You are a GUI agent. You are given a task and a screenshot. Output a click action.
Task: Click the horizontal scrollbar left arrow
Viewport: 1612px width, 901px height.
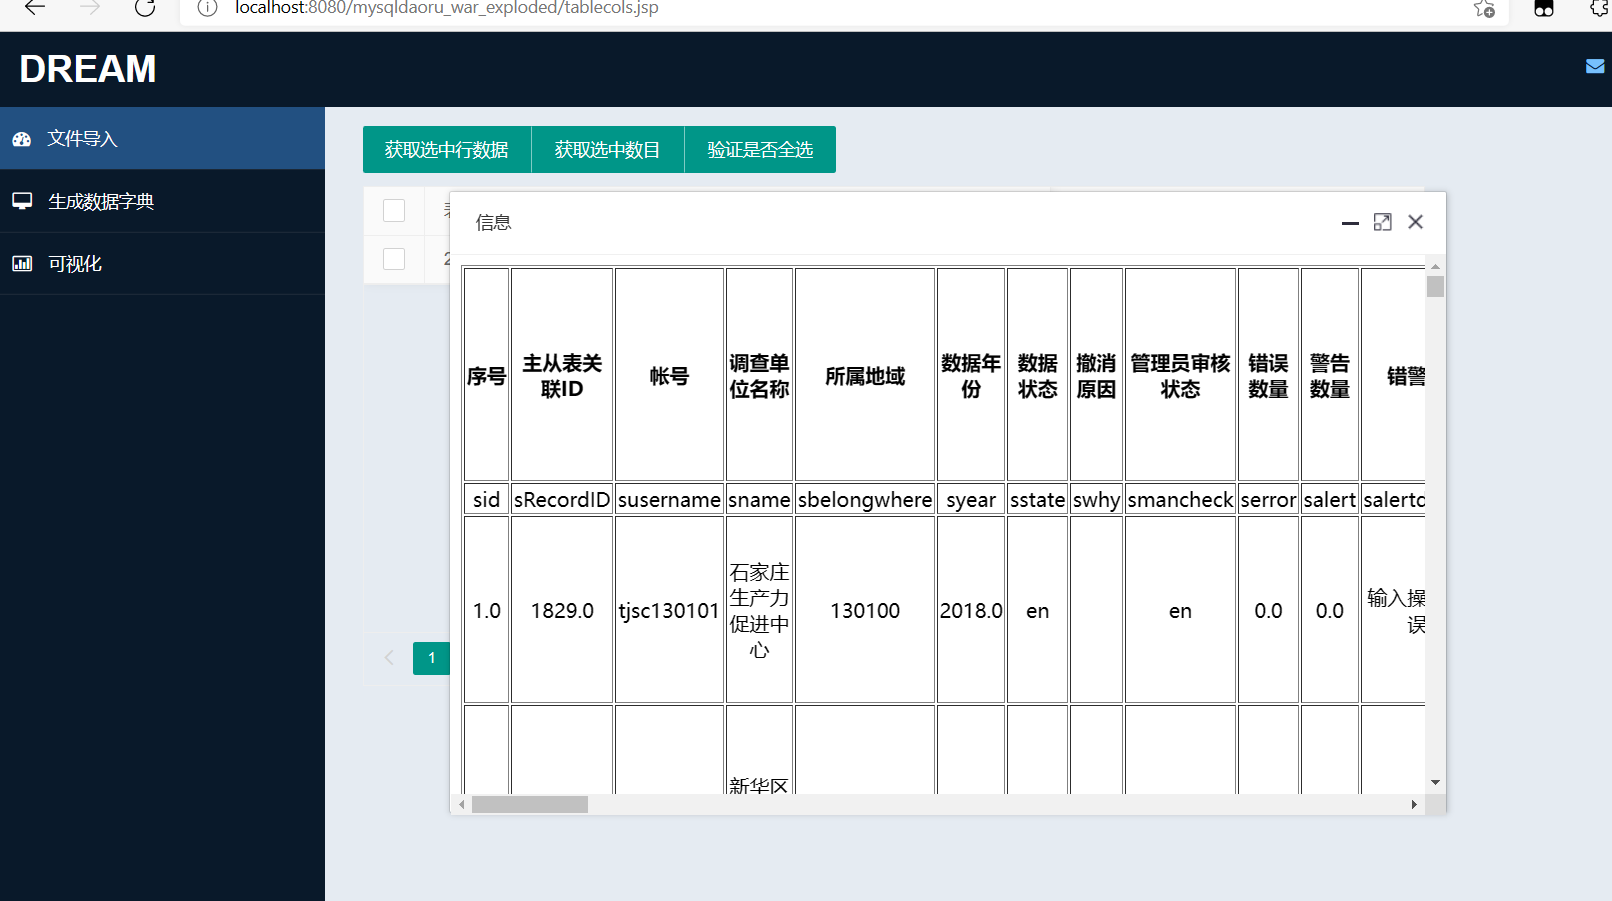click(461, 805)
